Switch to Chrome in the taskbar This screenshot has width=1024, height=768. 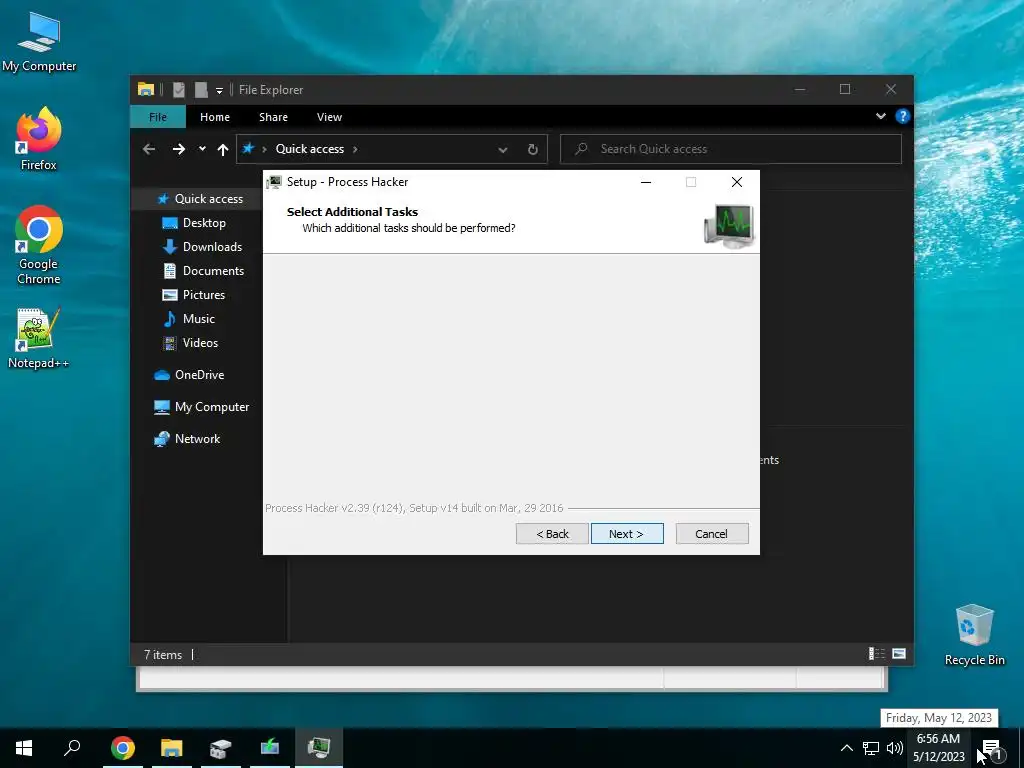123,748
